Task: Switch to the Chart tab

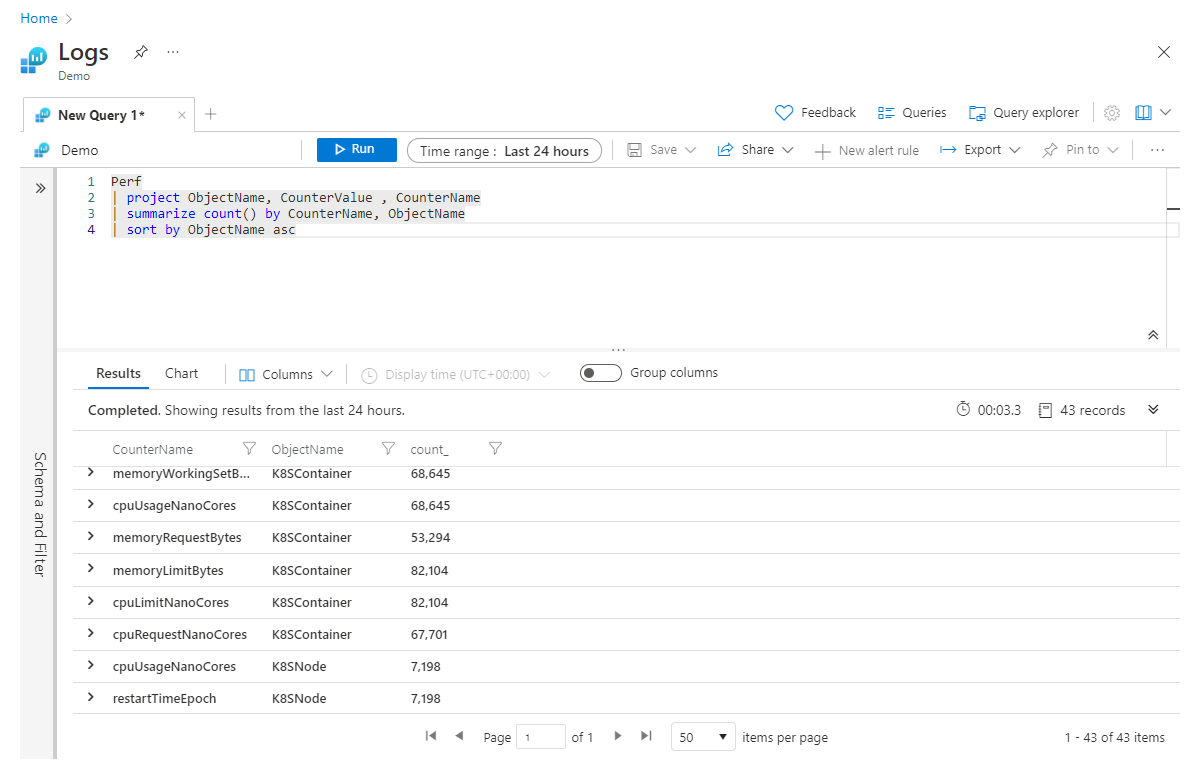Action: tap(181, 373)
